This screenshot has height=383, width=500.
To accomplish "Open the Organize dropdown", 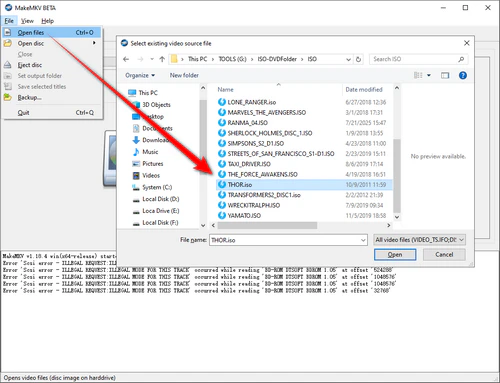I will (140, 75).
